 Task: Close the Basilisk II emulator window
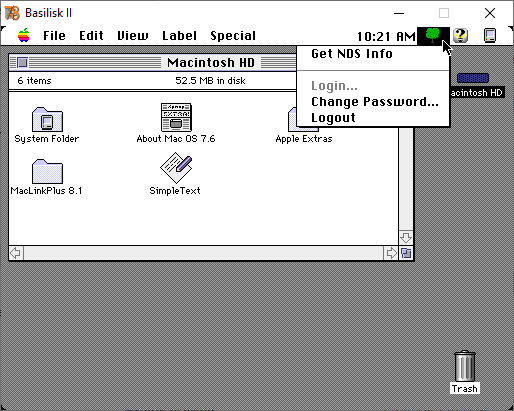coord(490,13)
